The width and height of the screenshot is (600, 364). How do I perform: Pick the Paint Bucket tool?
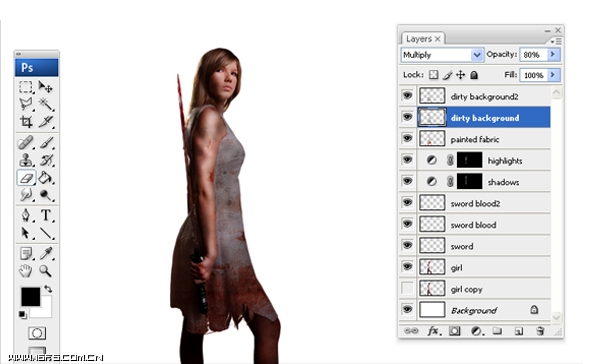tap(46, 178)
